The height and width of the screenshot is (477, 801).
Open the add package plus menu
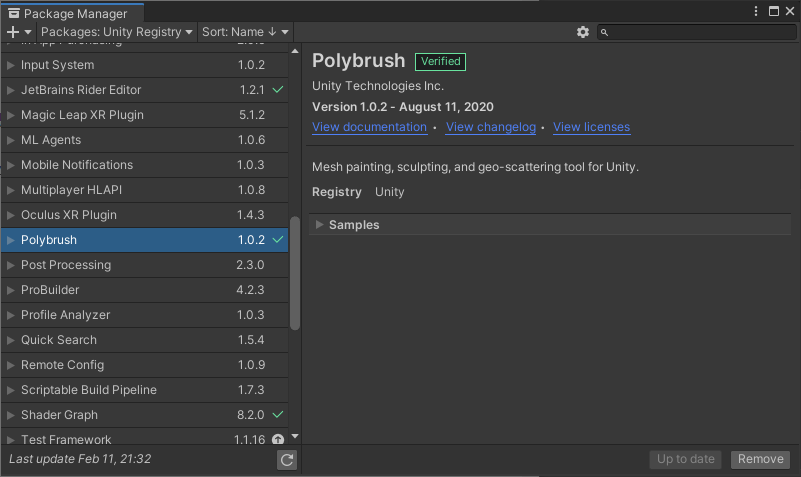point(19,32)
